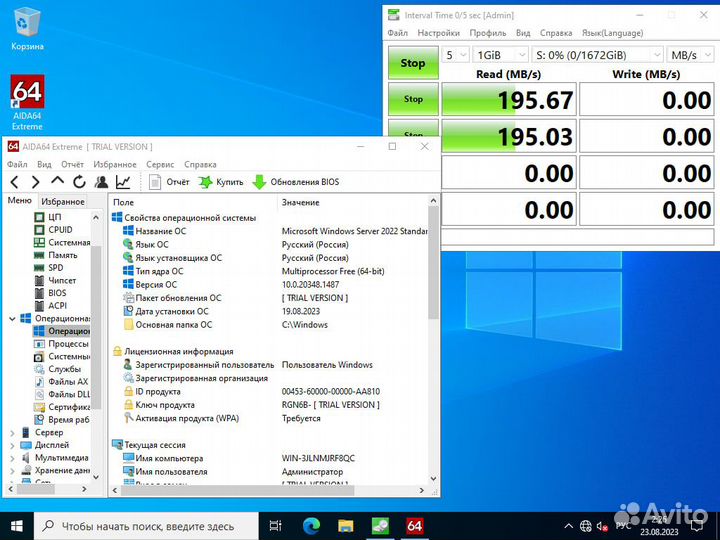Switch to AIDA64 taskbar icon
720x540 pixels.
click(415, 526)
